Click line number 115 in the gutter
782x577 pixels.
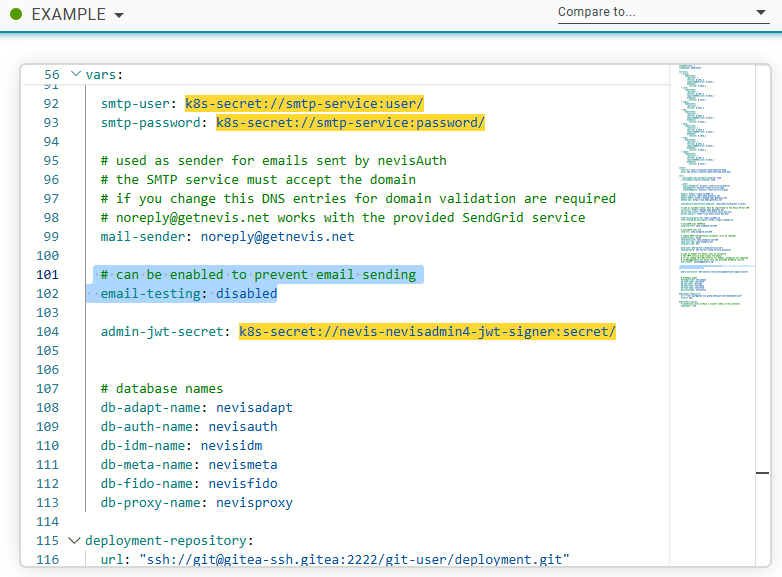pyautogui.click(x=47, y=541)
